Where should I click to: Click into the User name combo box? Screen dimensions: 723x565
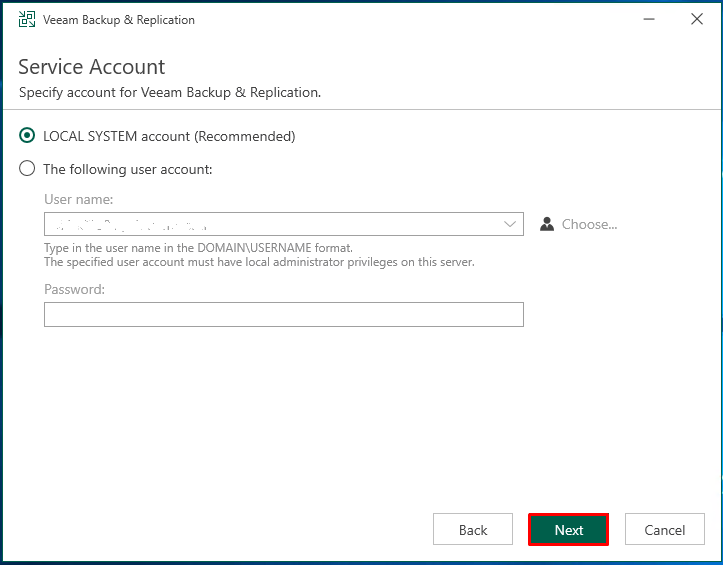click(x=284, y=224)
